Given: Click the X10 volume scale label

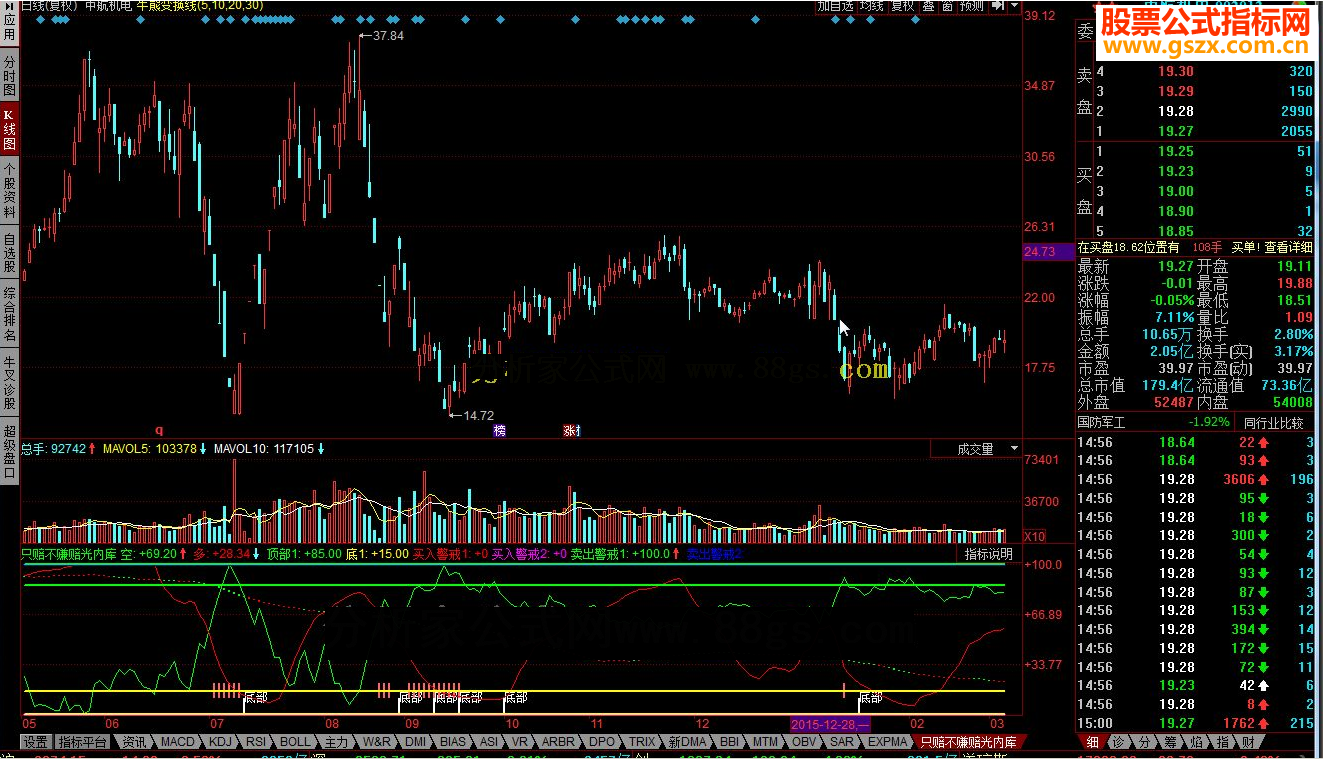Looking at the screenshot, I should [x=1034, y=537].
